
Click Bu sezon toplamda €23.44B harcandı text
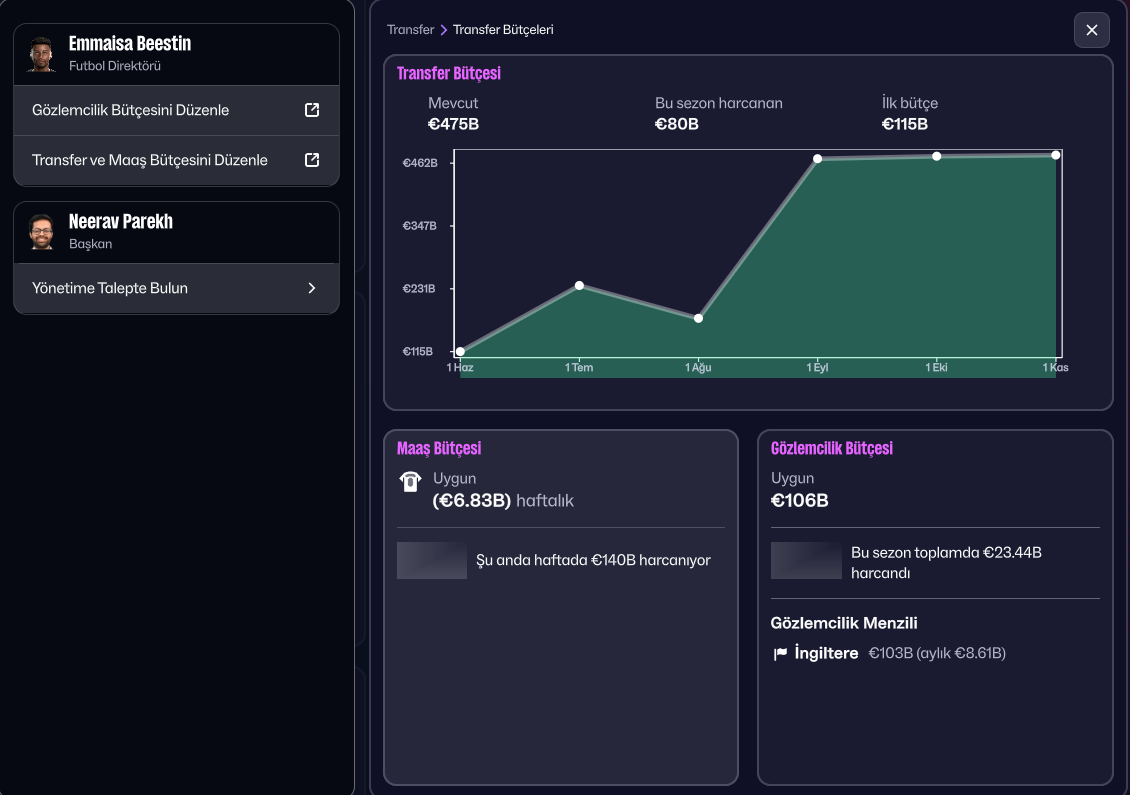[x=946, y=563]
